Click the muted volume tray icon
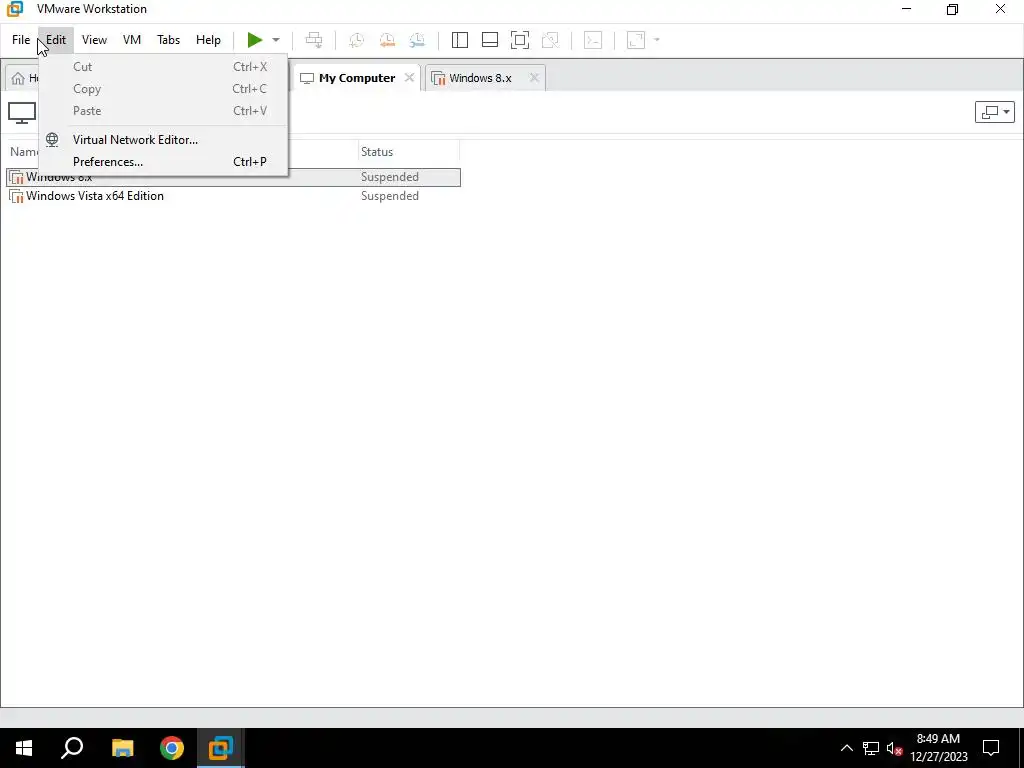This screenshot has width=1024, height=768. pos(894,748)
